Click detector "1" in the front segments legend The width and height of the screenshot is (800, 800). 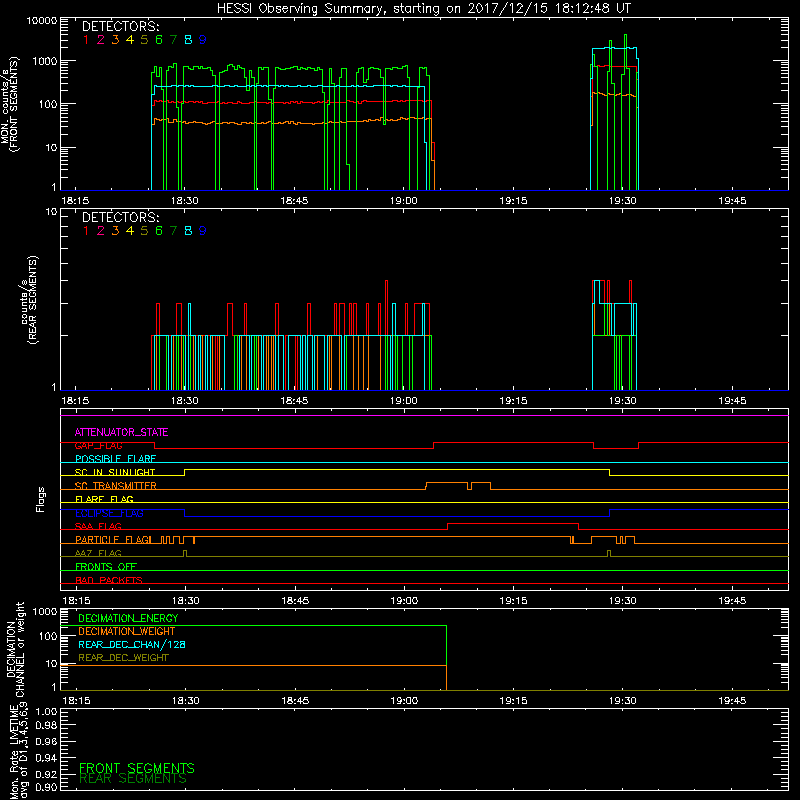pyautogui.click(x=86, y=40)
